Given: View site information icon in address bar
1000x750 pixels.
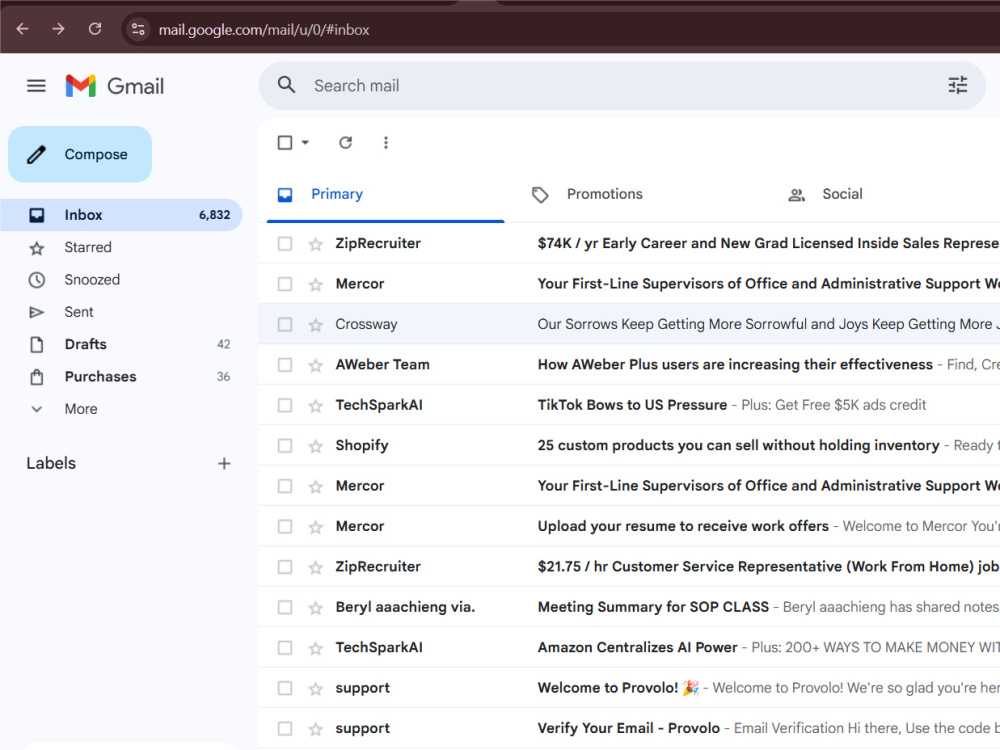Looking at the screenshot, I should [x=138, y=29].
